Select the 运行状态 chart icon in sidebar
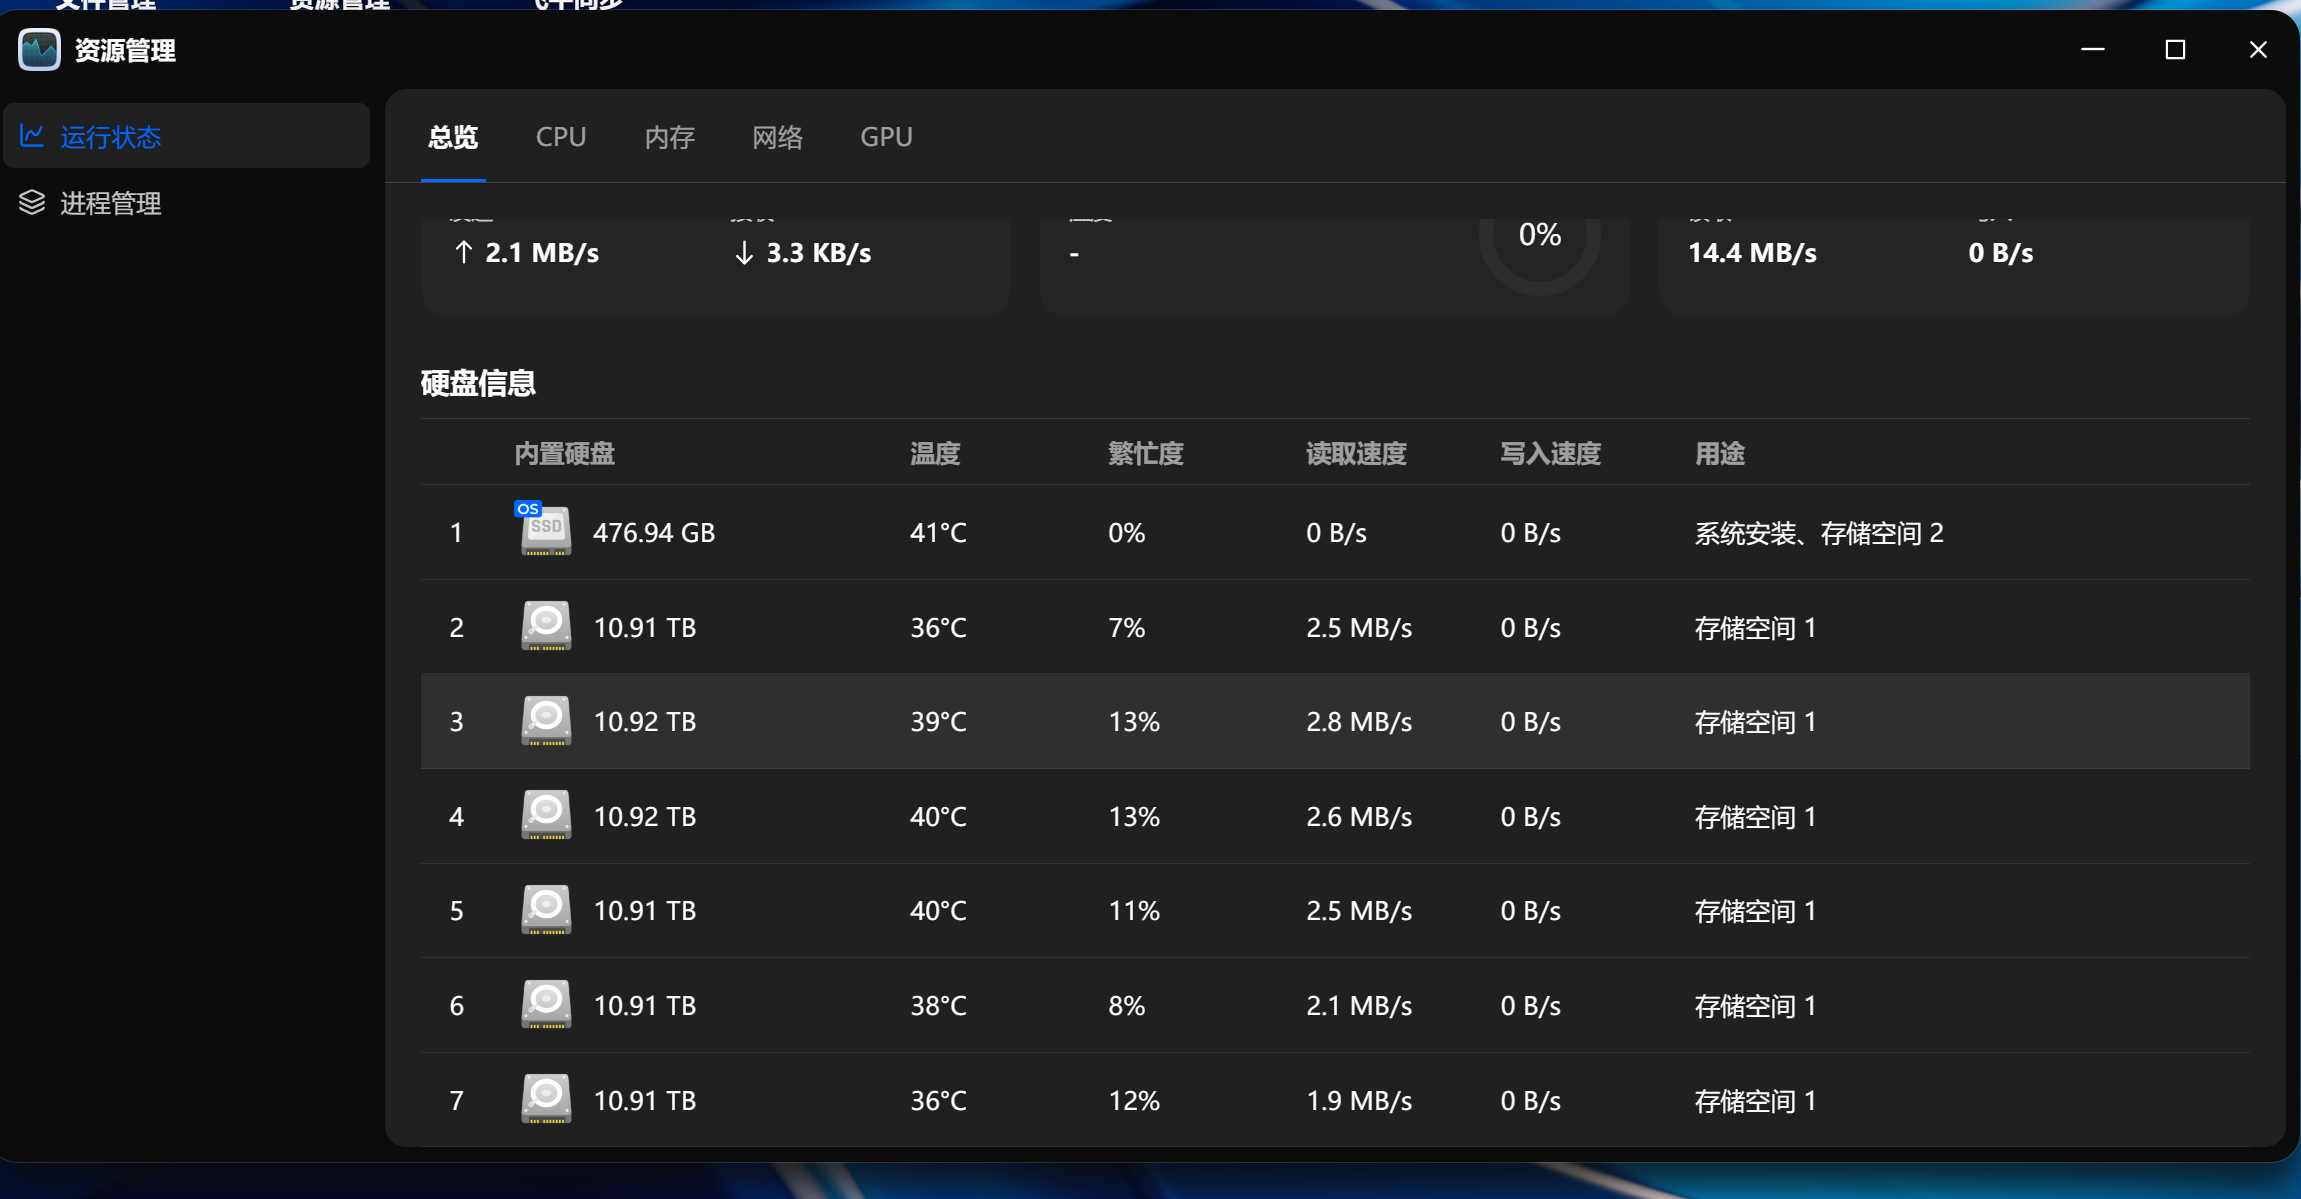 click(33, 136)
